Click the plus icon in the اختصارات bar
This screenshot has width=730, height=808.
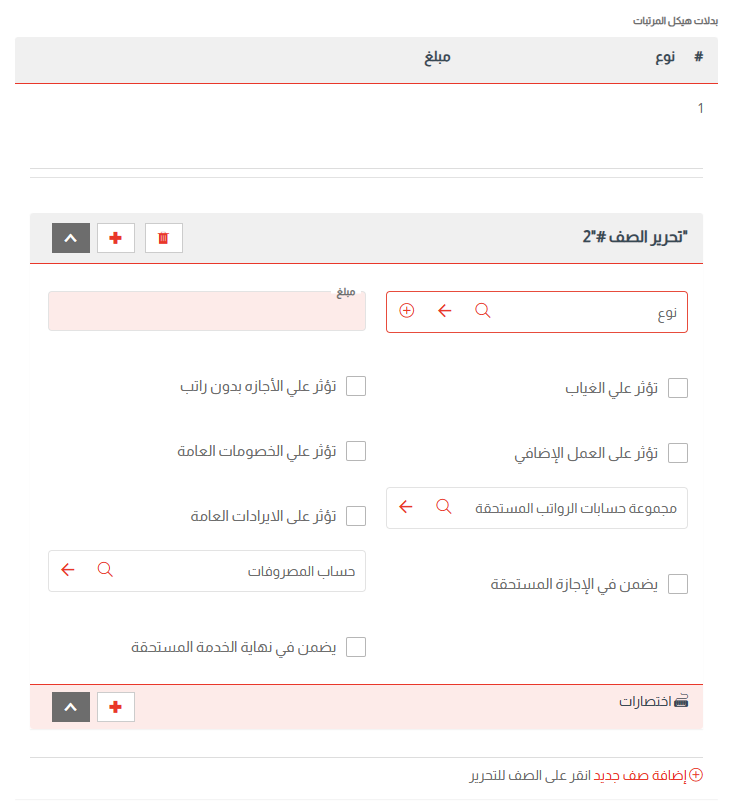click(x=115, y=706)
